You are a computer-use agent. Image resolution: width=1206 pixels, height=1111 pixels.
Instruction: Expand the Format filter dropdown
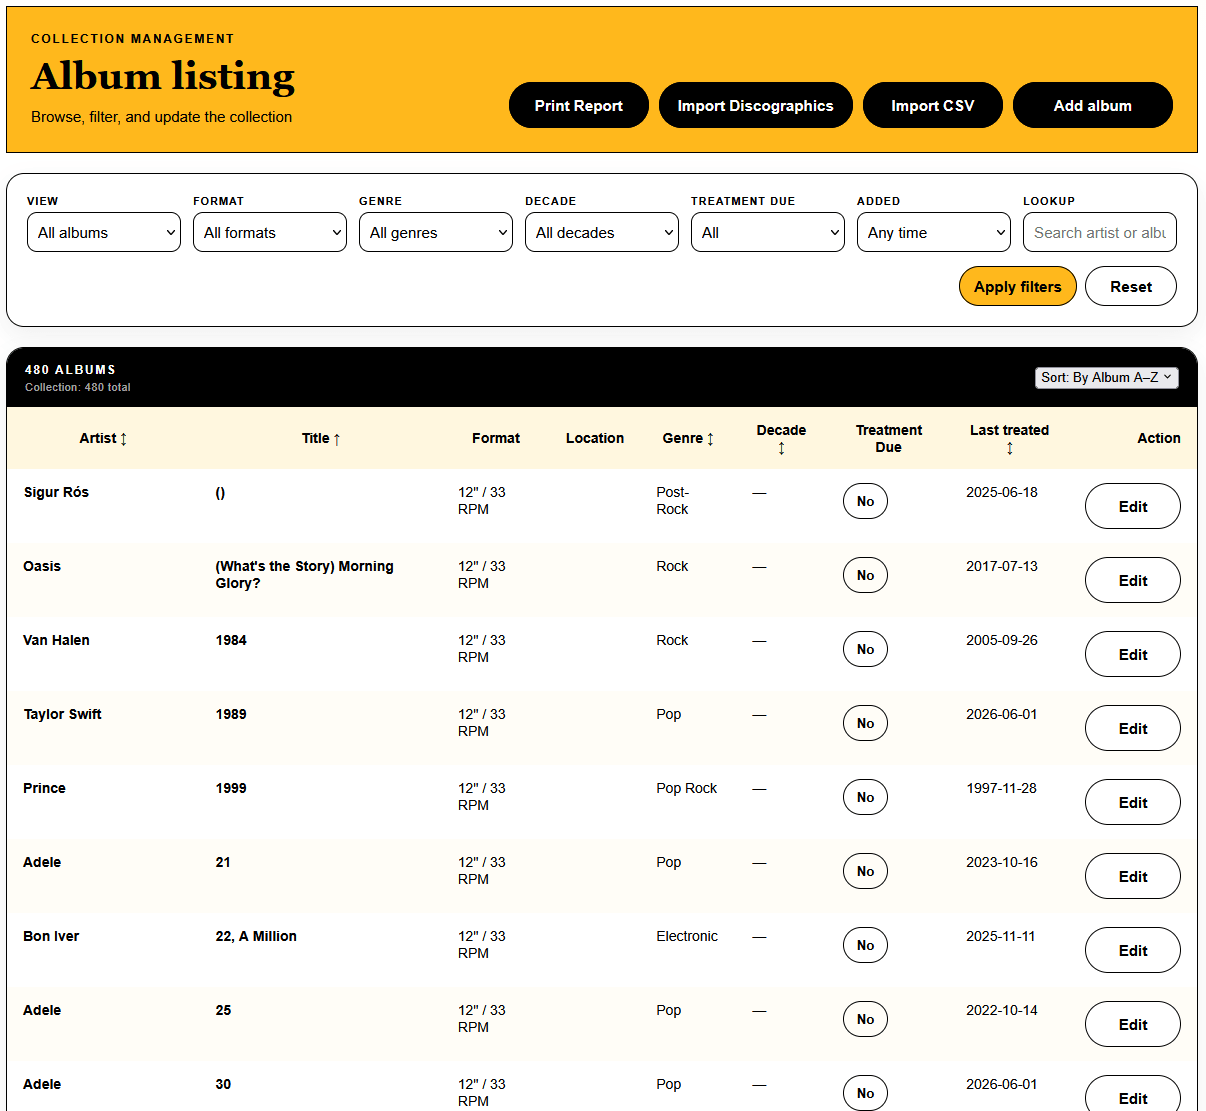click(x=270, y=232)
